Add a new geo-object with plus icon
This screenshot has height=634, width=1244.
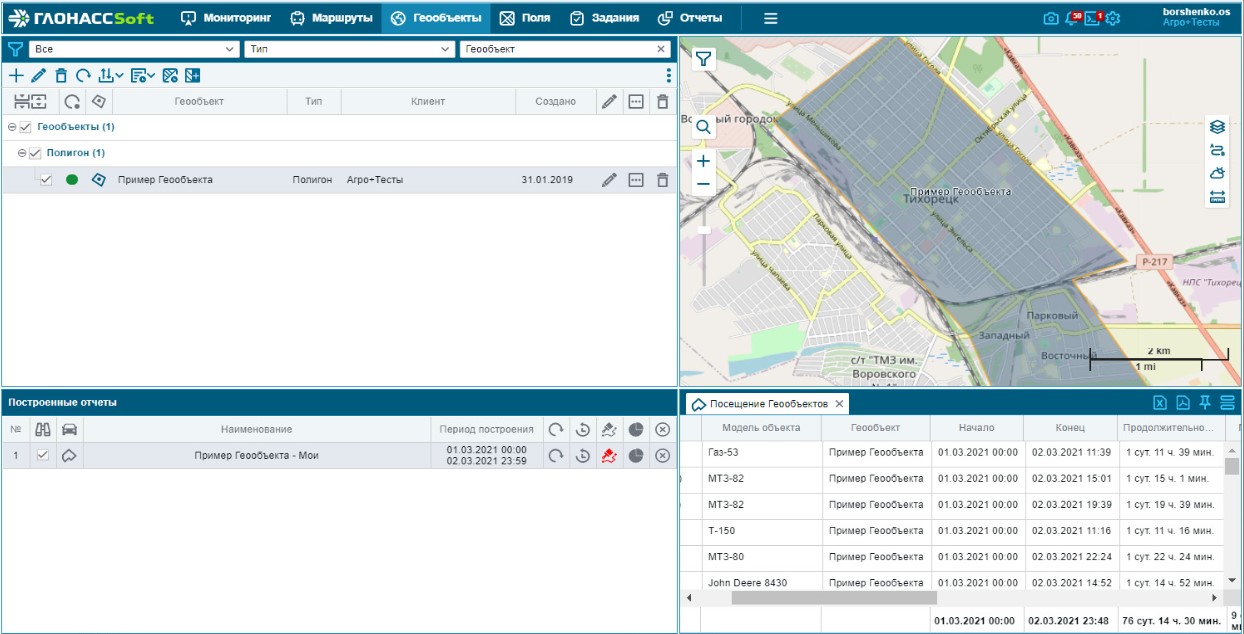[x=15, y=75]
